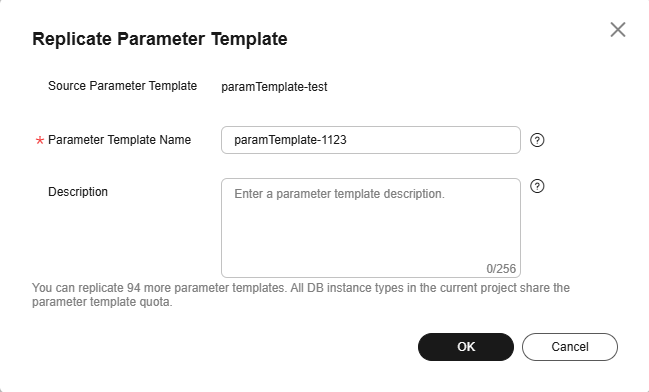Open help tooltip beside Description box
This screenshot has height=392, width=649.
click(537, 186)
